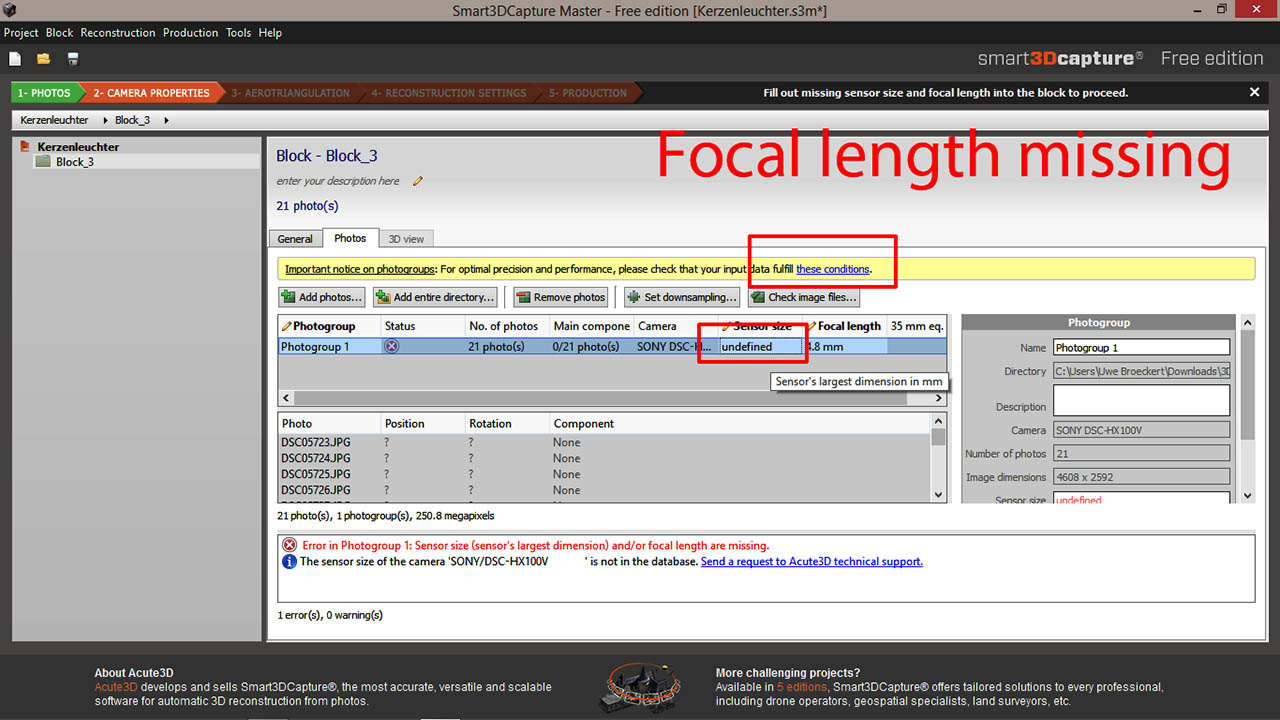
Task: Open the Block menu
Action: click(x=59, y=33)
